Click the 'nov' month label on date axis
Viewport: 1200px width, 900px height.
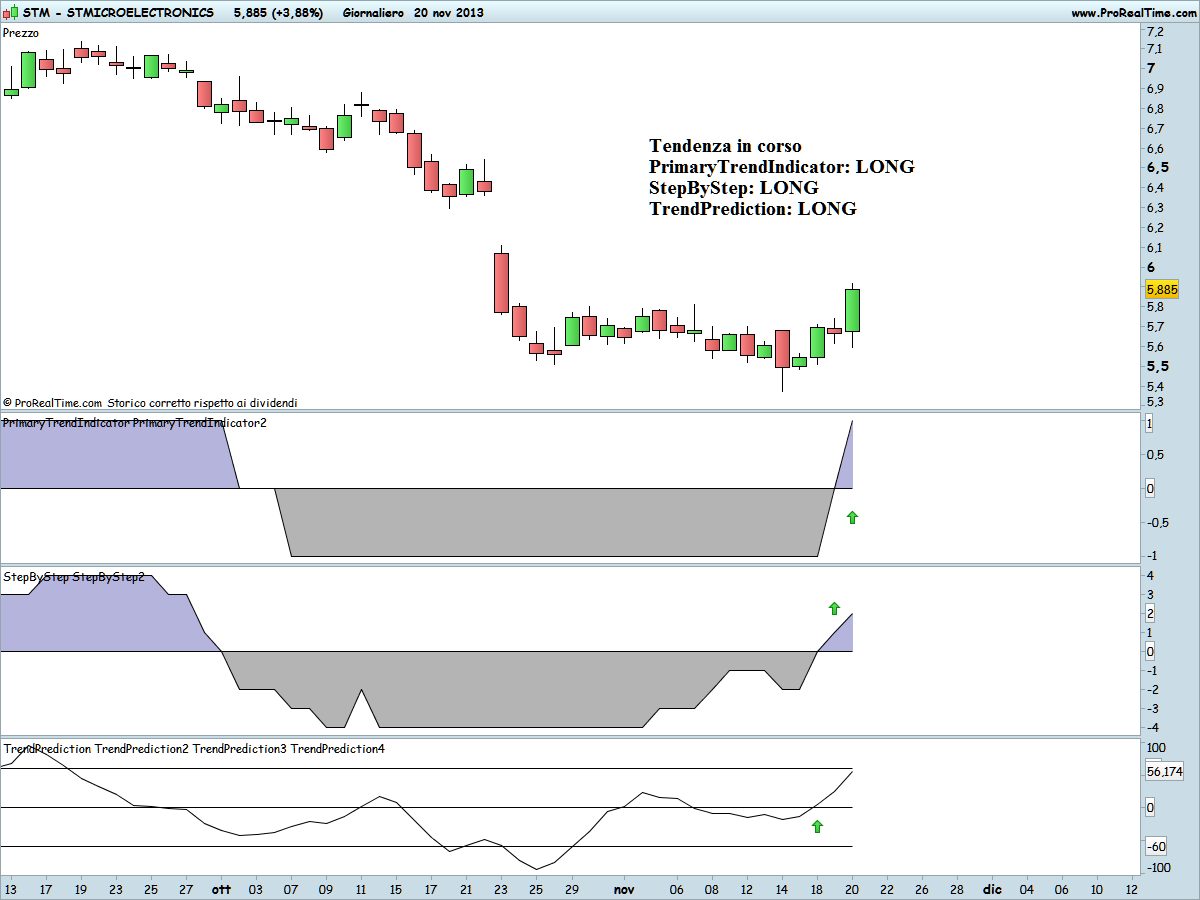tap(624, 889)
